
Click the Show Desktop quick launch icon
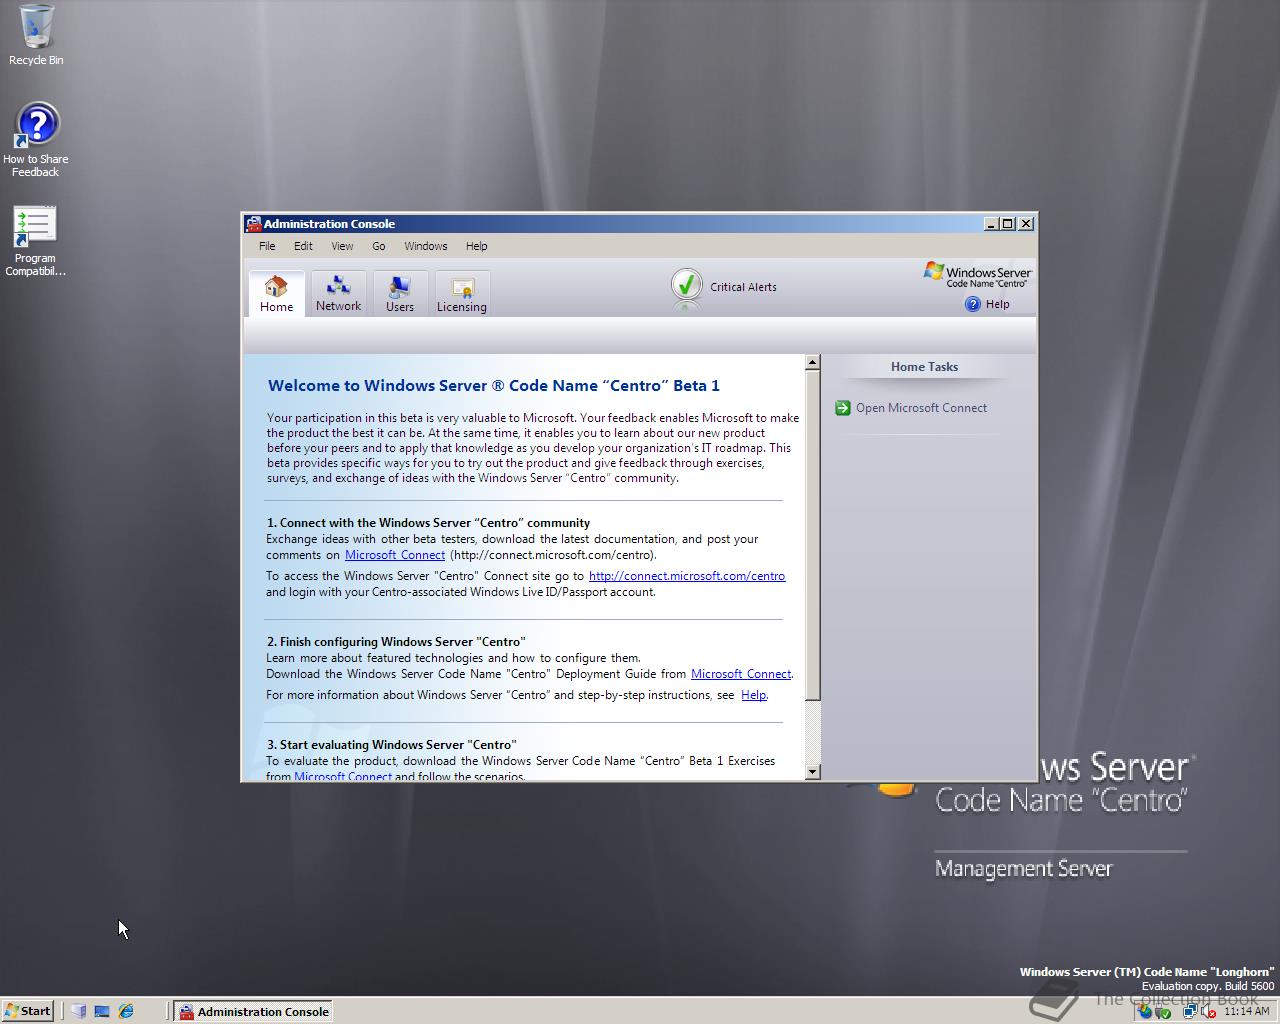click(102, 1011)
